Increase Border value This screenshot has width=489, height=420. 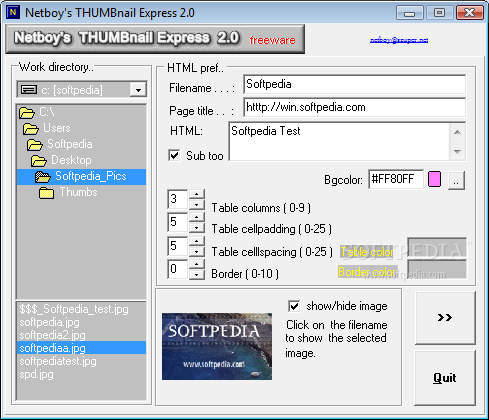coord(197,264)
